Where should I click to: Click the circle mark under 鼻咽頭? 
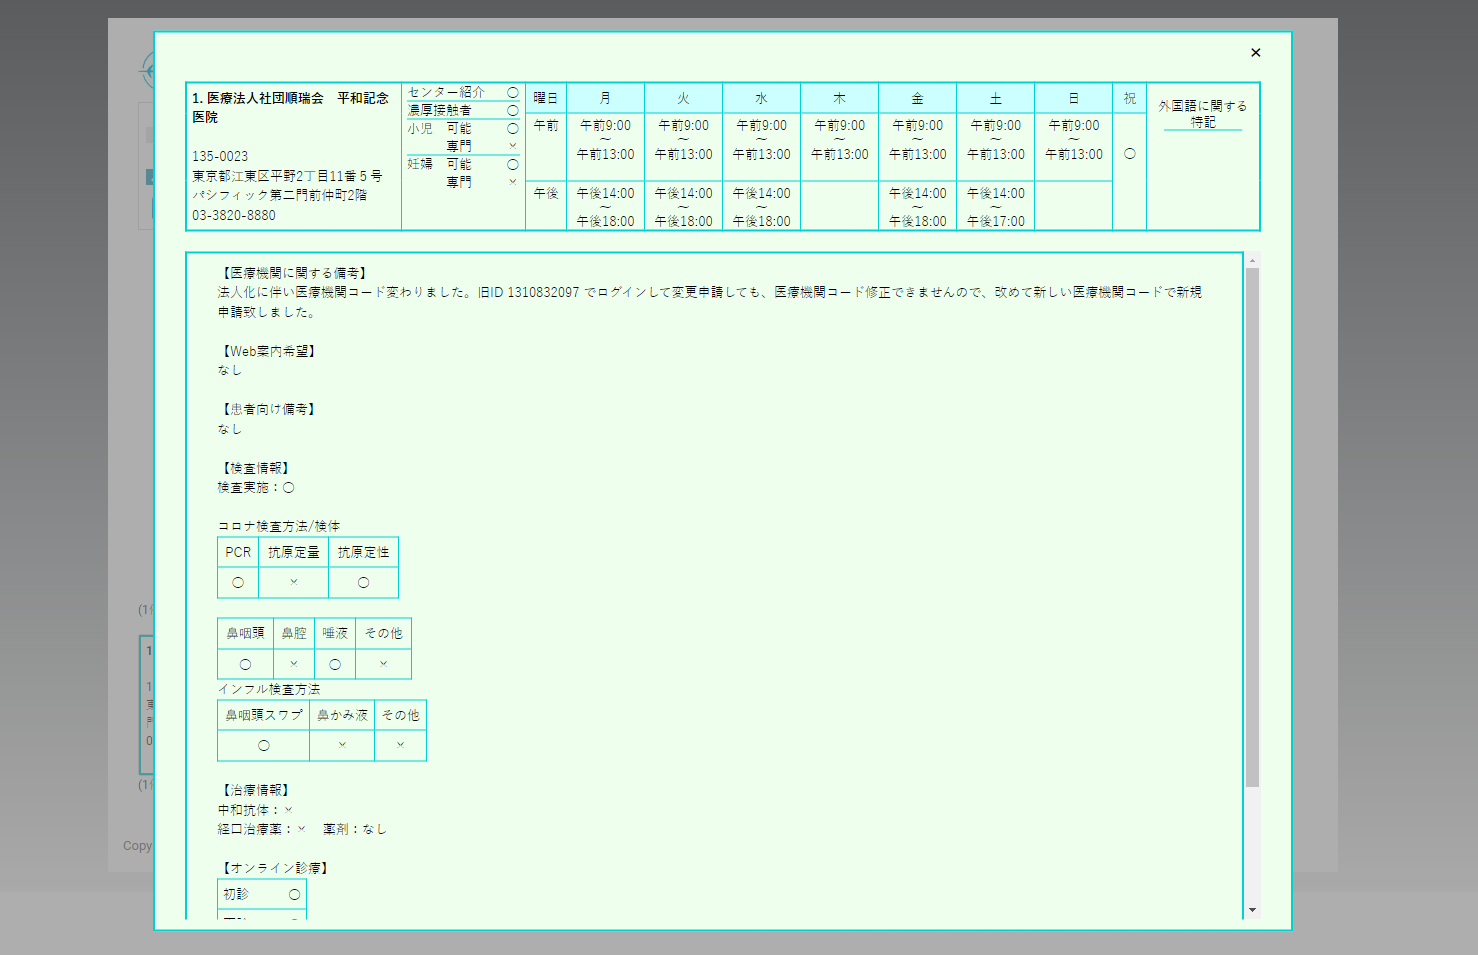(245, 664)
